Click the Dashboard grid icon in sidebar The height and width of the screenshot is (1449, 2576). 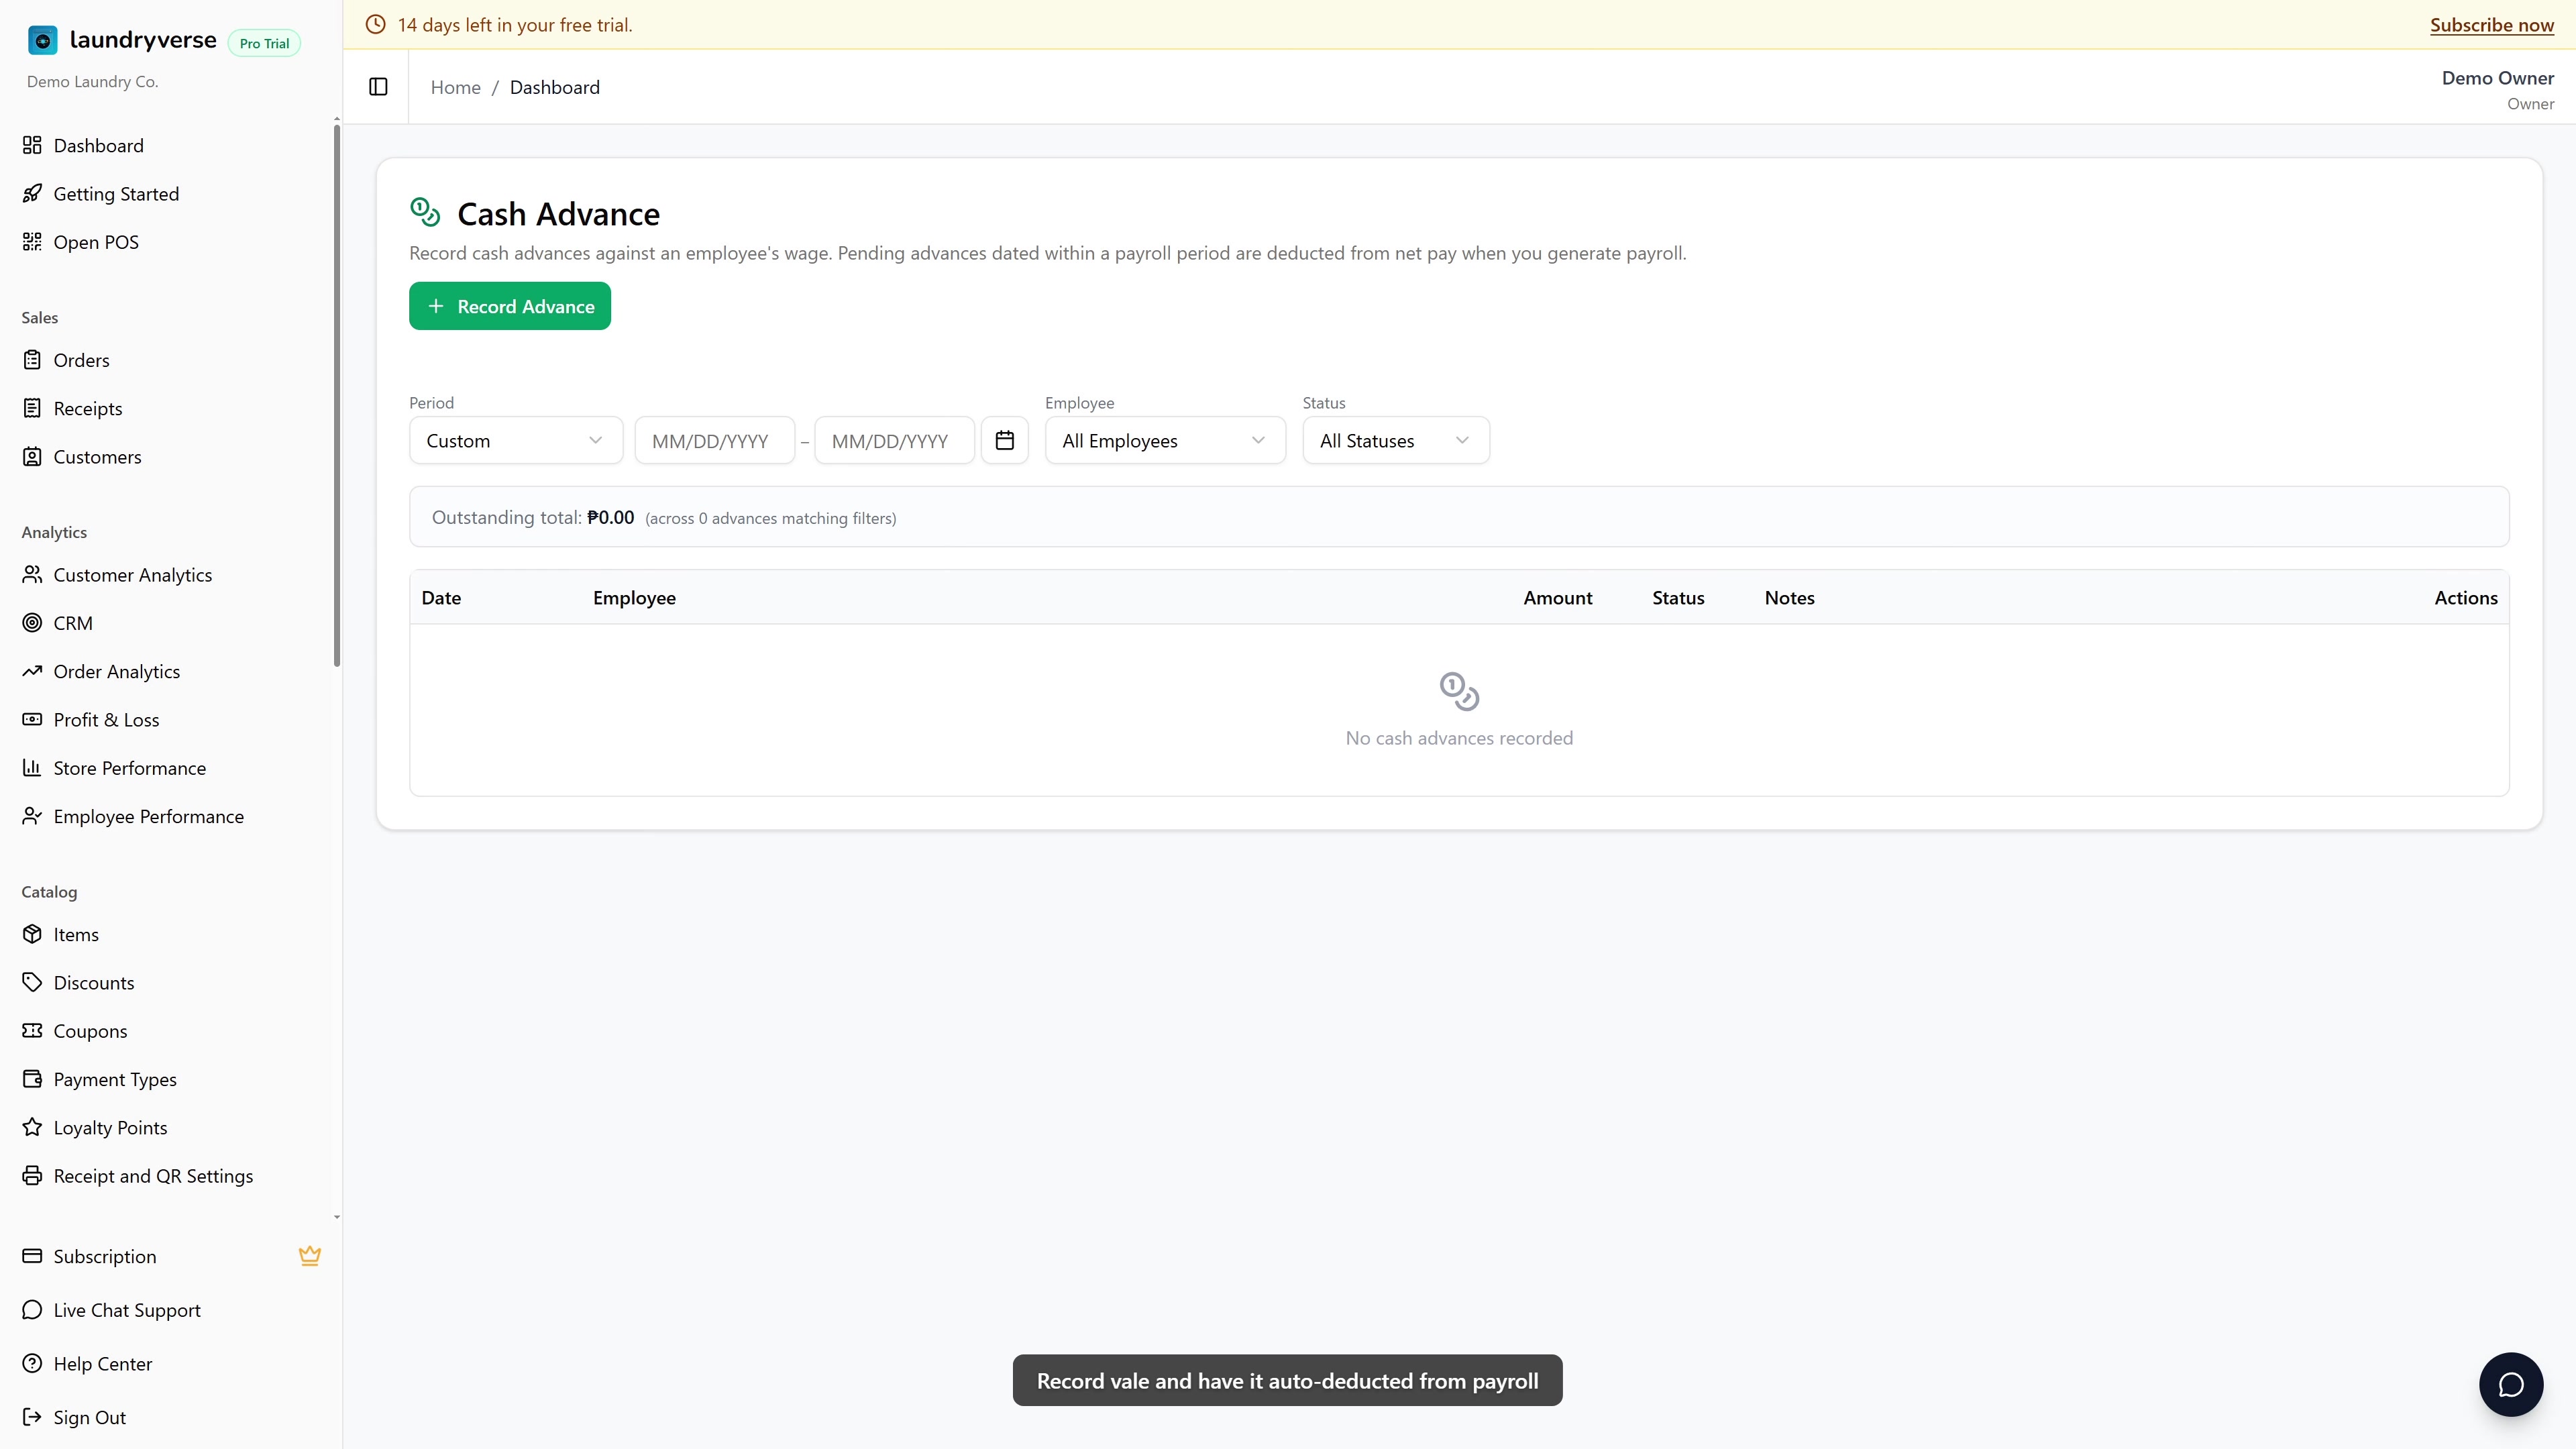coord(32,145)
